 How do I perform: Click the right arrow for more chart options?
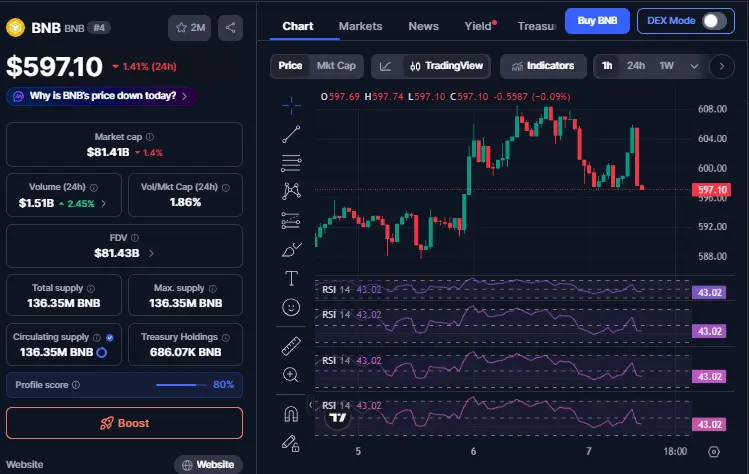click(x=722, y=66)
